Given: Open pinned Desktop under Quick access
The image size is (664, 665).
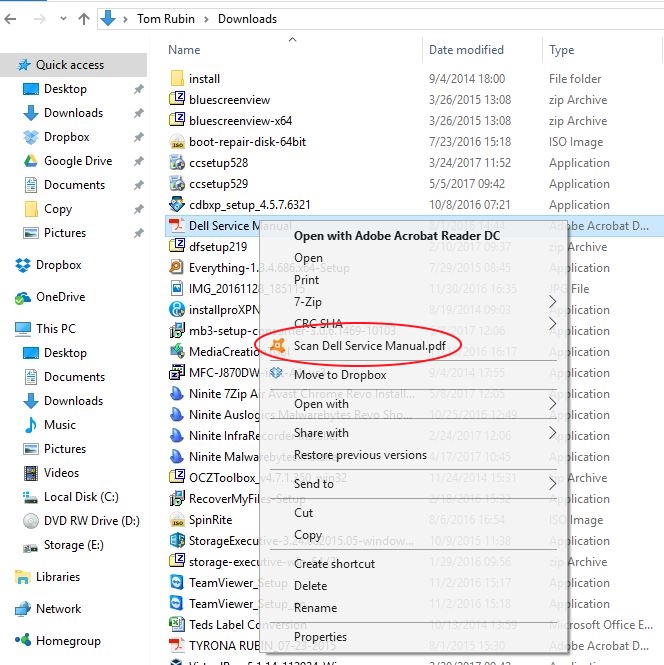Looking at the screenshot, I should tap(65, 89).
